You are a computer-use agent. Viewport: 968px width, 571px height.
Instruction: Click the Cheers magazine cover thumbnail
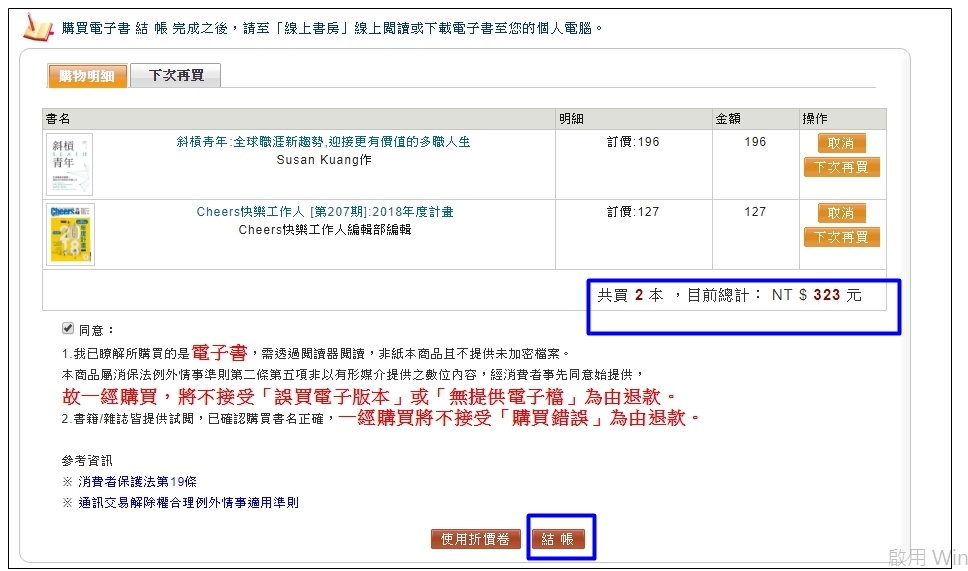tap(69, 234)
